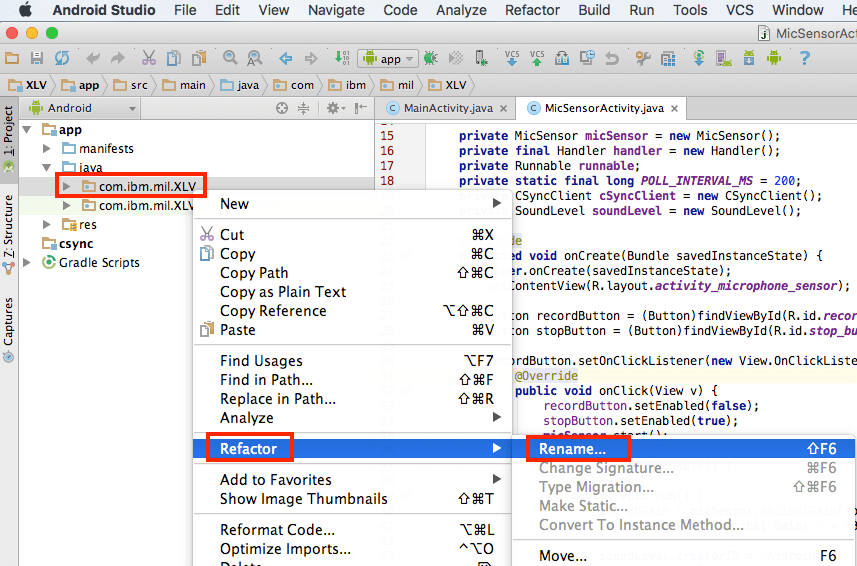The image size is (857, 566).
Task: Open Project Structure icon
Action: [x=668, y=58]
